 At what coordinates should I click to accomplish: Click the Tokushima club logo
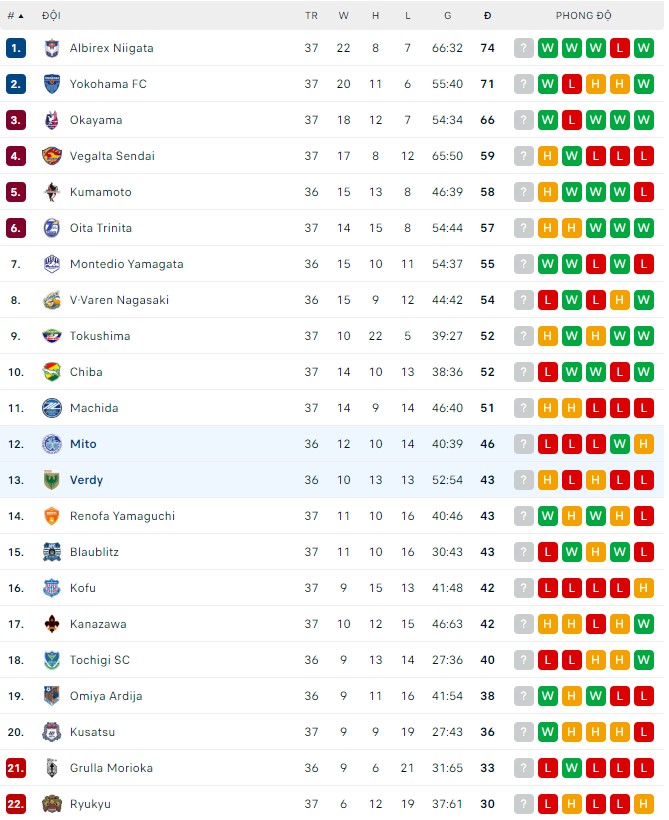tap(52, 336)
